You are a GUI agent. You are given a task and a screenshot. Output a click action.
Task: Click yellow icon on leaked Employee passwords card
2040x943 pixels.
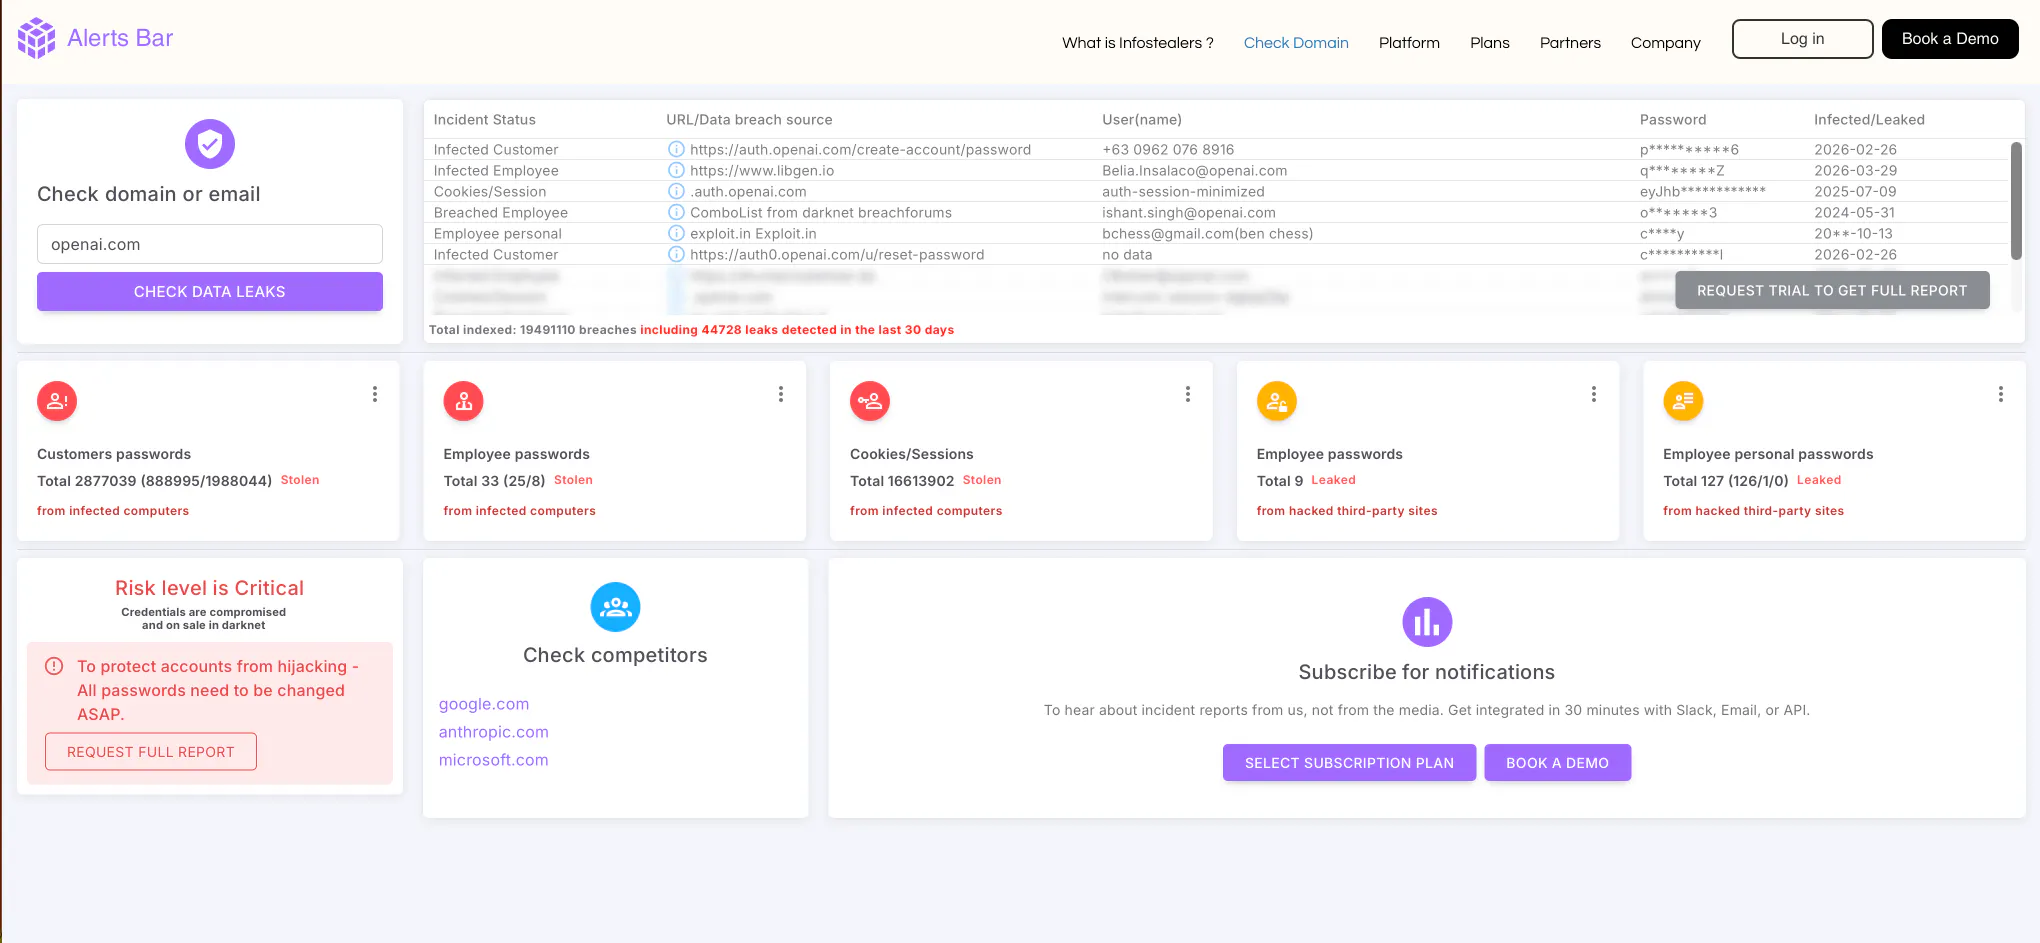(x=1277, y=401)
